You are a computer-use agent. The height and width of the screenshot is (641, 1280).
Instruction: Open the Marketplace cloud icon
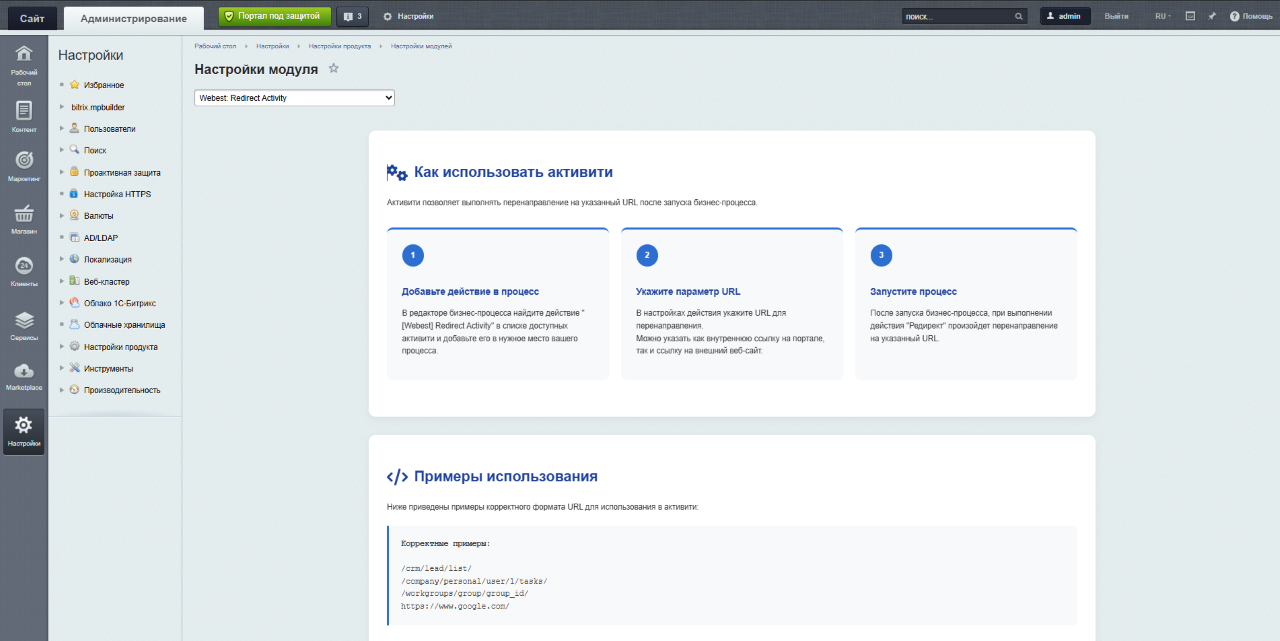coord(23,370)
